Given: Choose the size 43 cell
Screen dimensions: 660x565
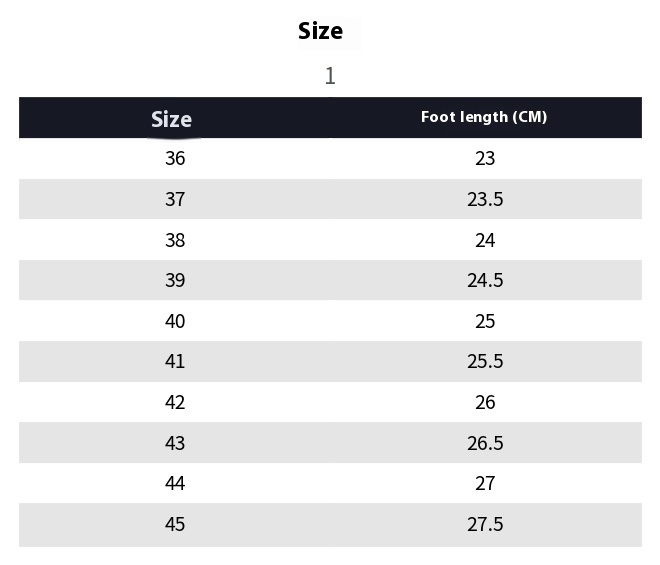Looking at the screenshot, I should click(175, 443).
